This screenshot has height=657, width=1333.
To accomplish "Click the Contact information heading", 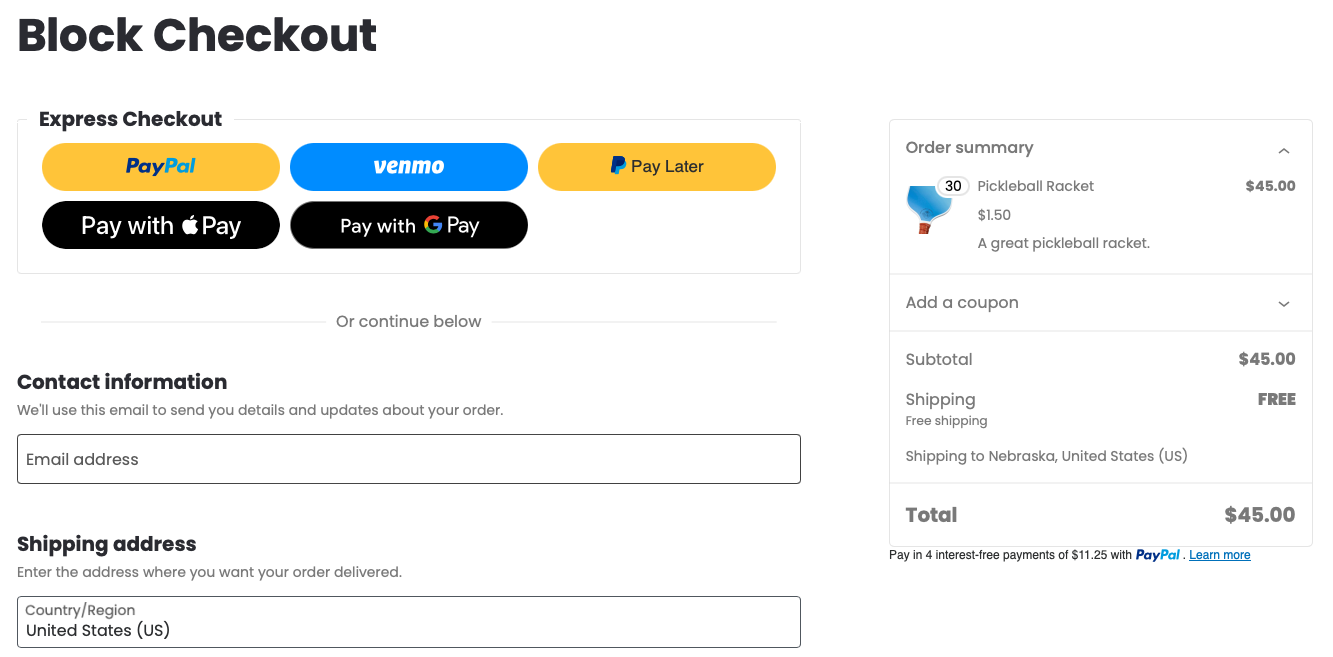I will (122, 382).
